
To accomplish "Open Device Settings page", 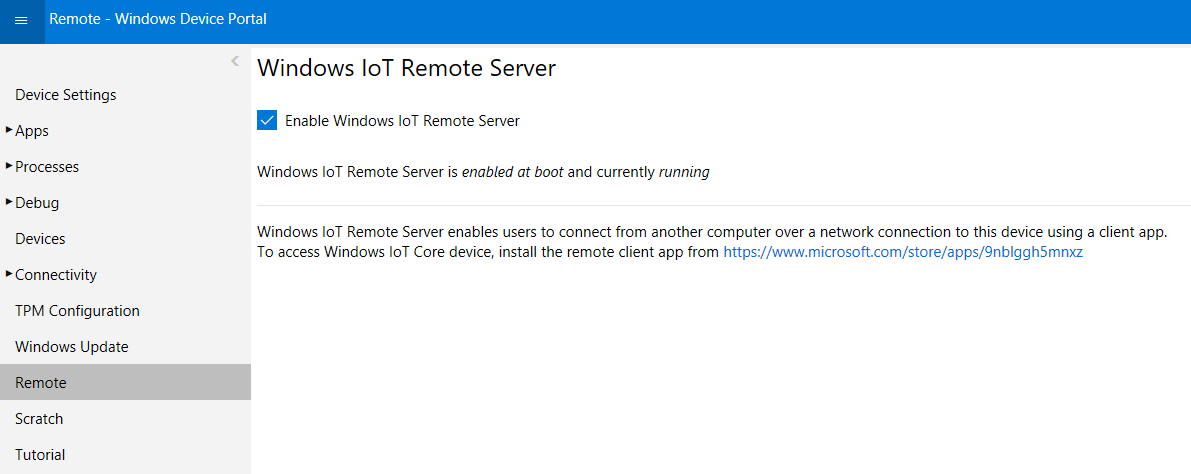I will point(66,95).
